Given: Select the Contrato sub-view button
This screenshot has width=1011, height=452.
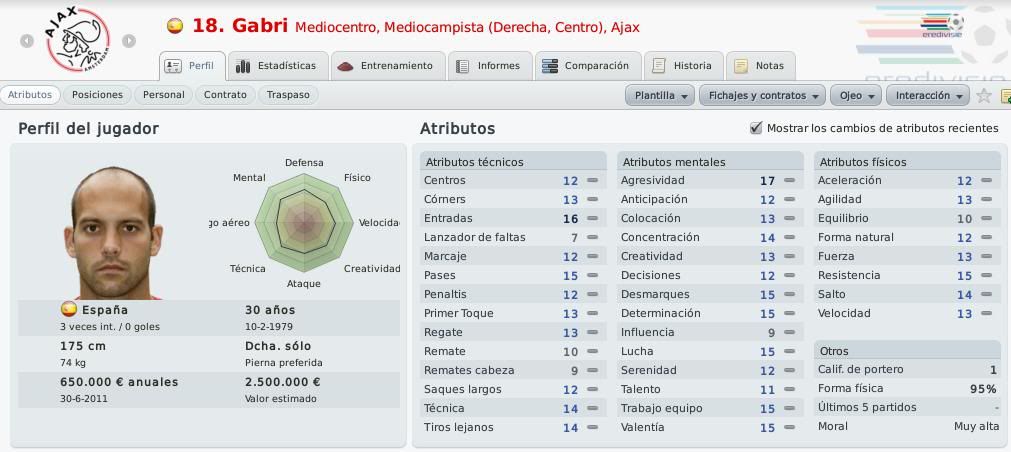Looking at the screenshot, I should [x=225, y=95].
